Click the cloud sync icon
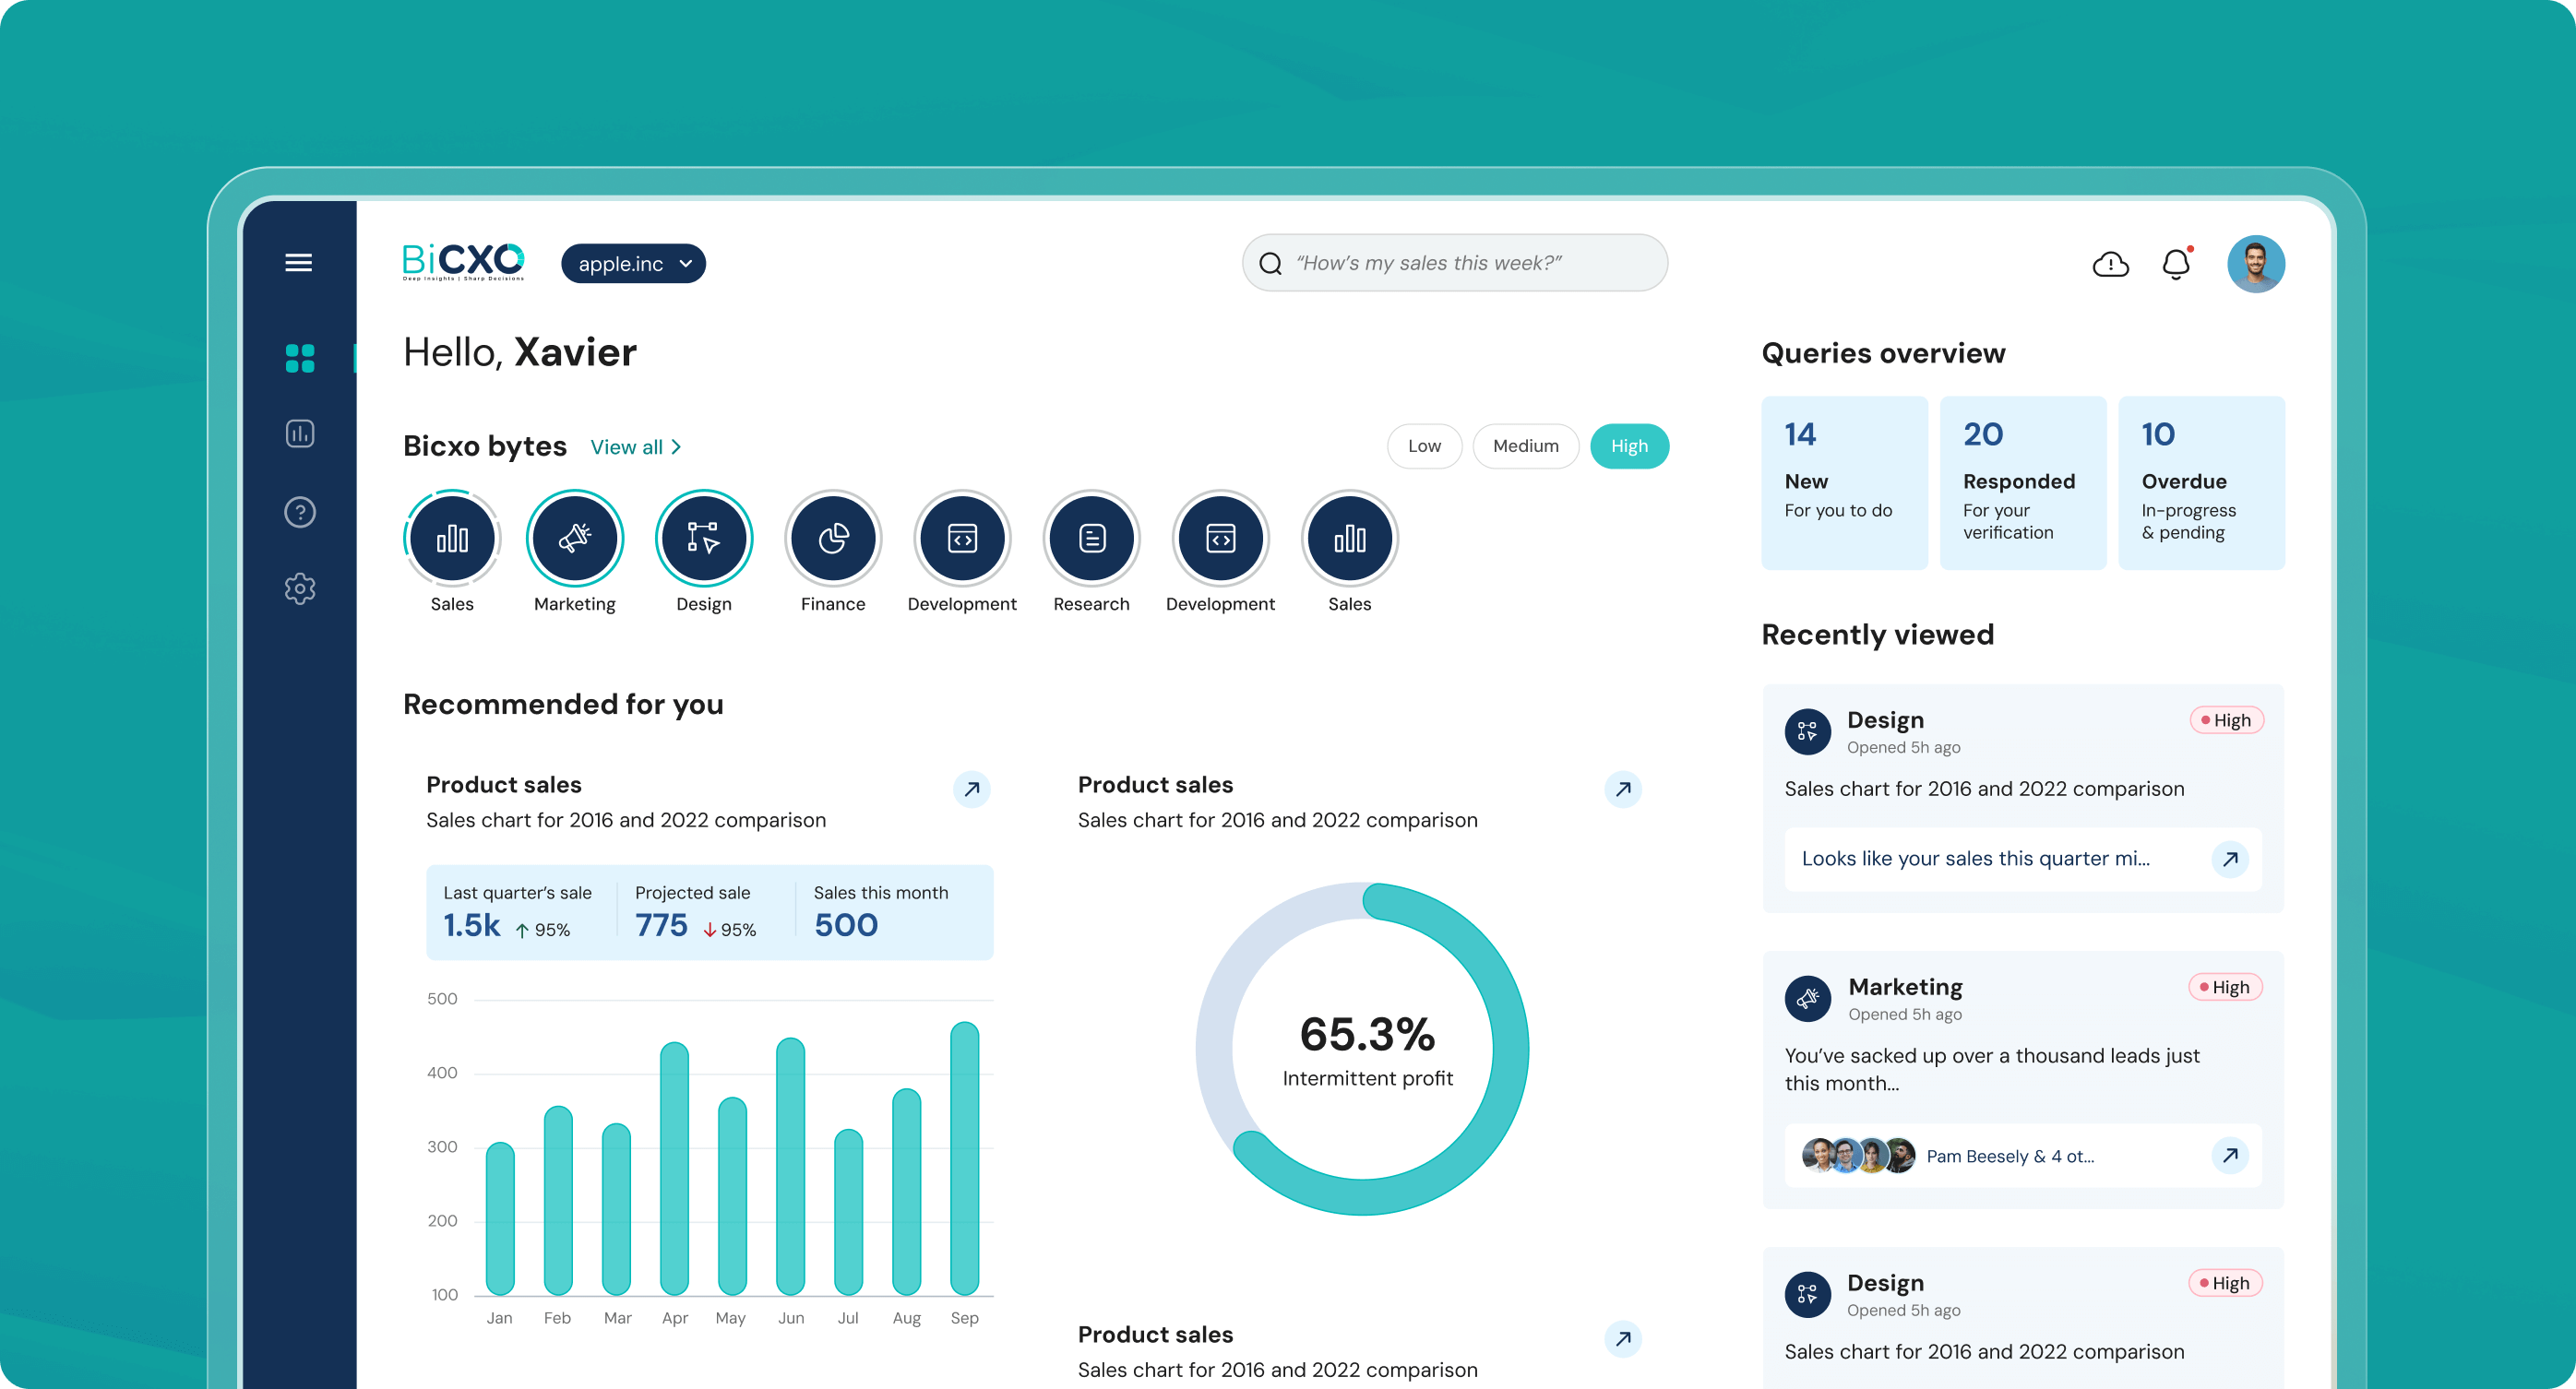The height and width of the screenshot is (1389, 2576). tap(2110, 263)
